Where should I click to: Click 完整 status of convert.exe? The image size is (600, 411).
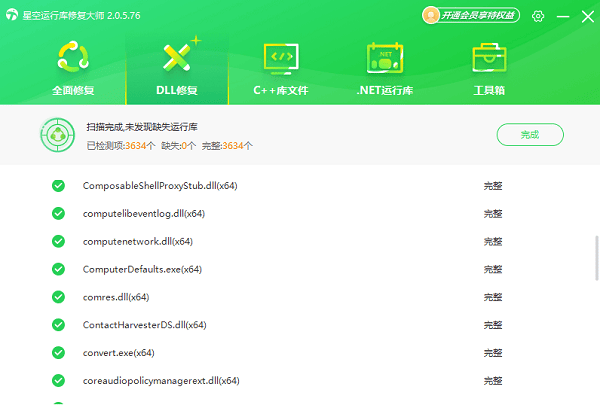pos(493,353)
